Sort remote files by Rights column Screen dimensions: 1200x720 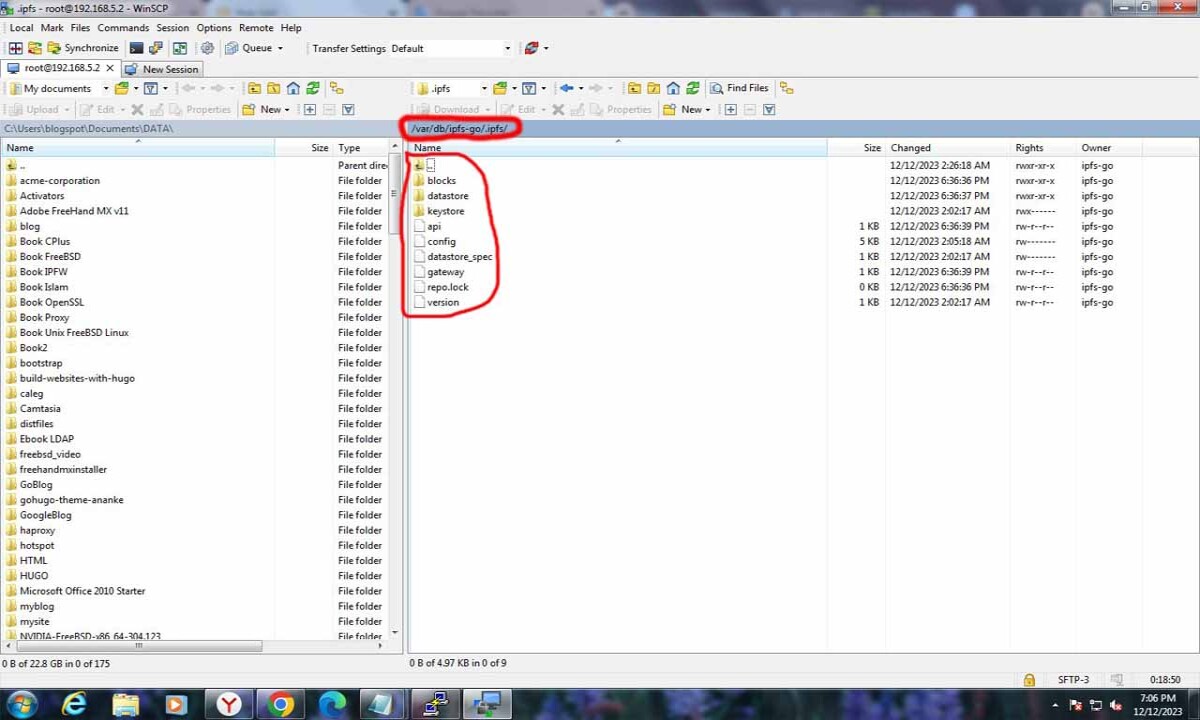1043,147
